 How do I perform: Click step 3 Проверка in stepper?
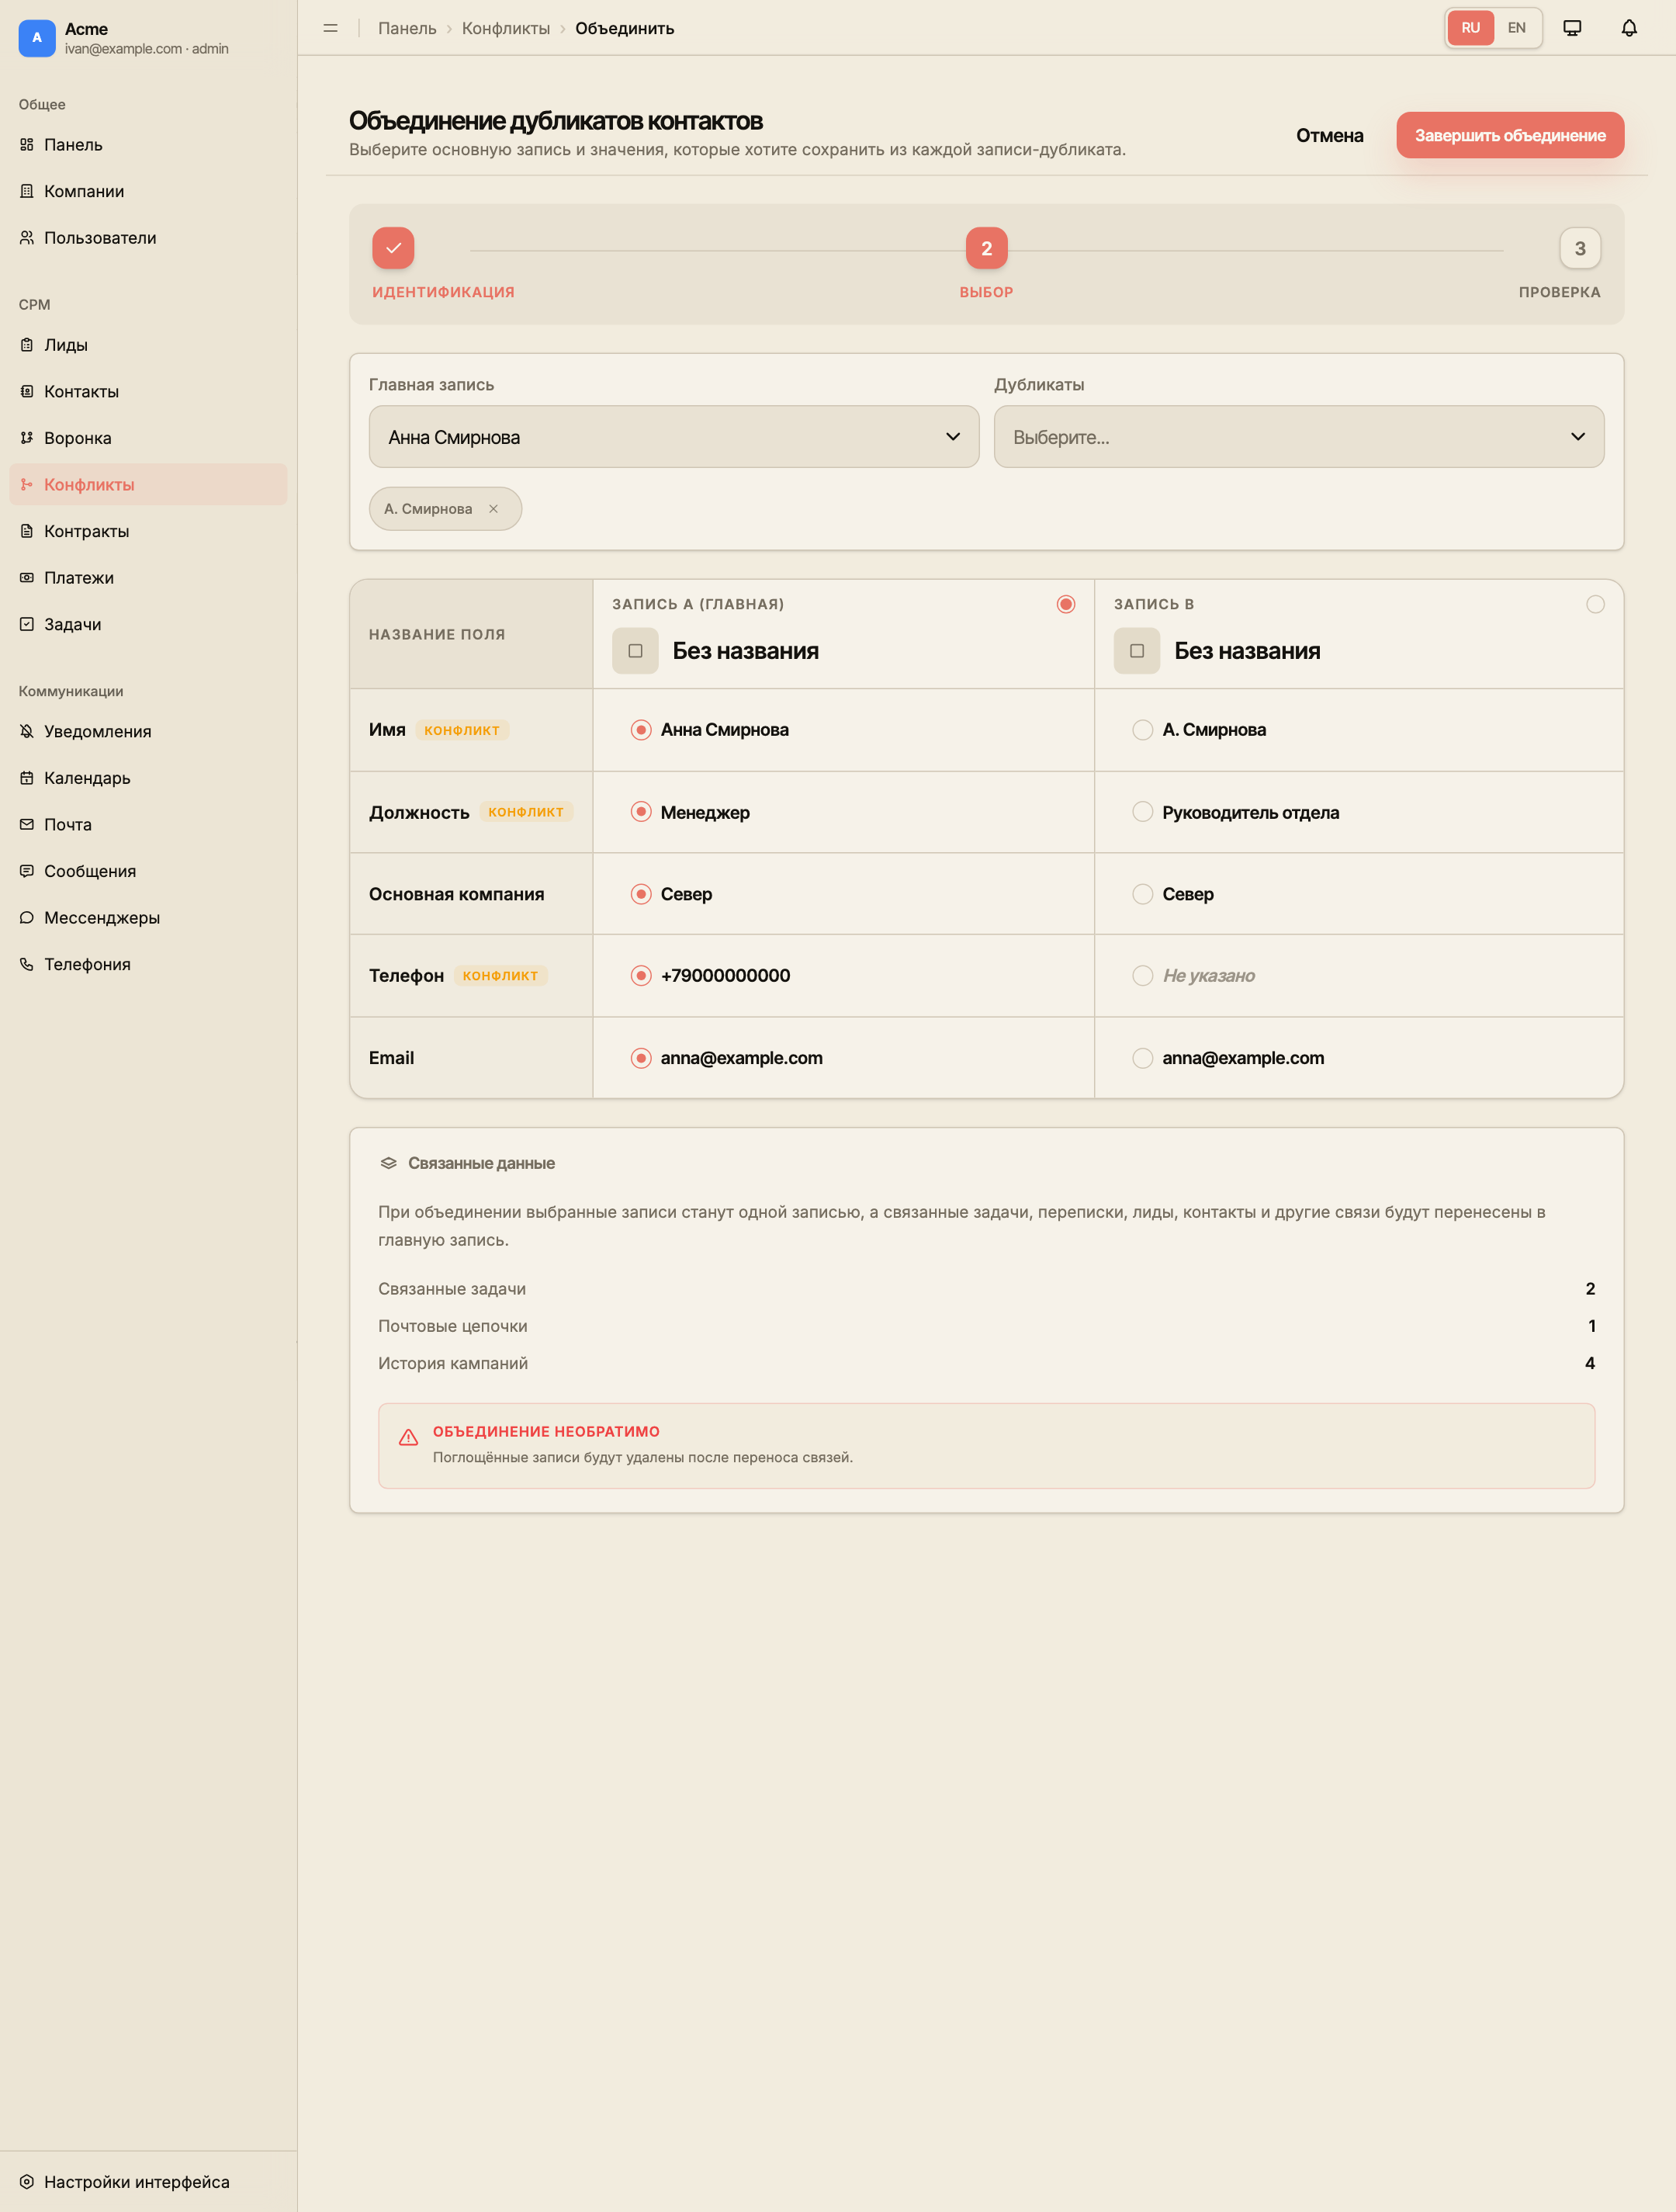[1580, 248]
